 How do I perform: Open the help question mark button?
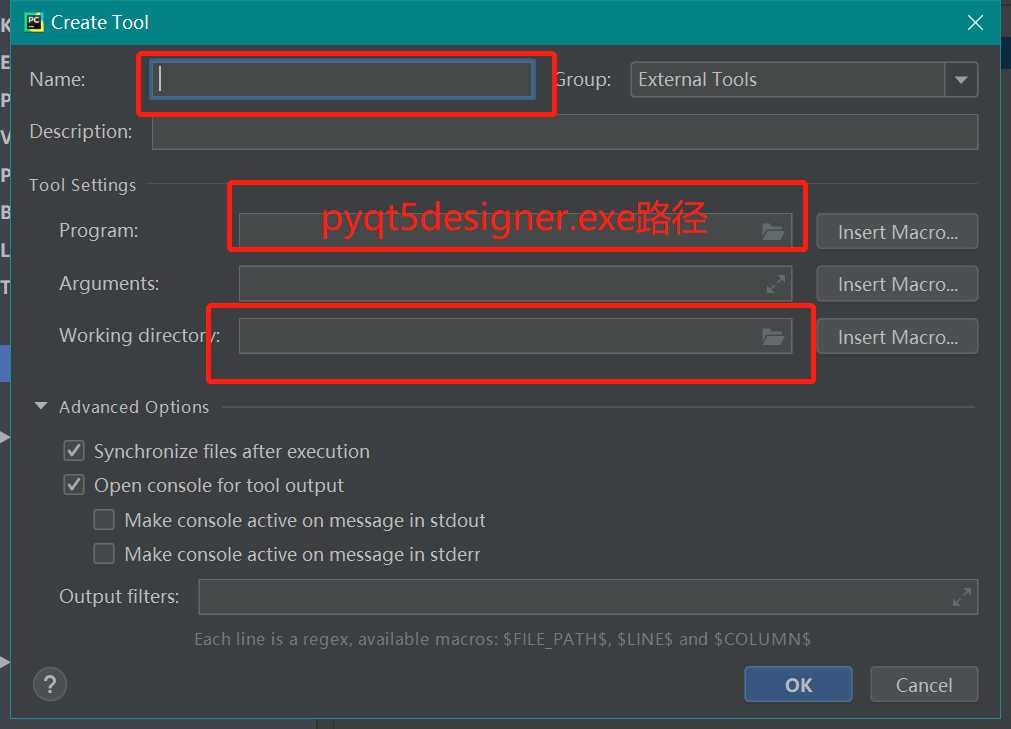pyautogui.click(x=50, y=685)
